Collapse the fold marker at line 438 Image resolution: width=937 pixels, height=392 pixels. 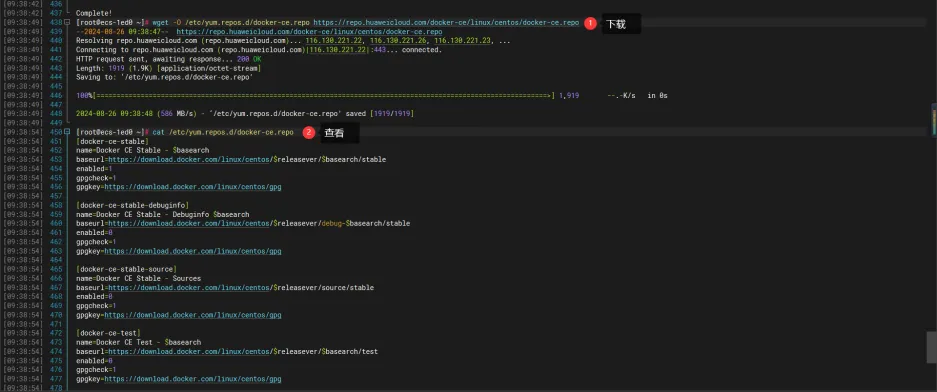(68, 22)
